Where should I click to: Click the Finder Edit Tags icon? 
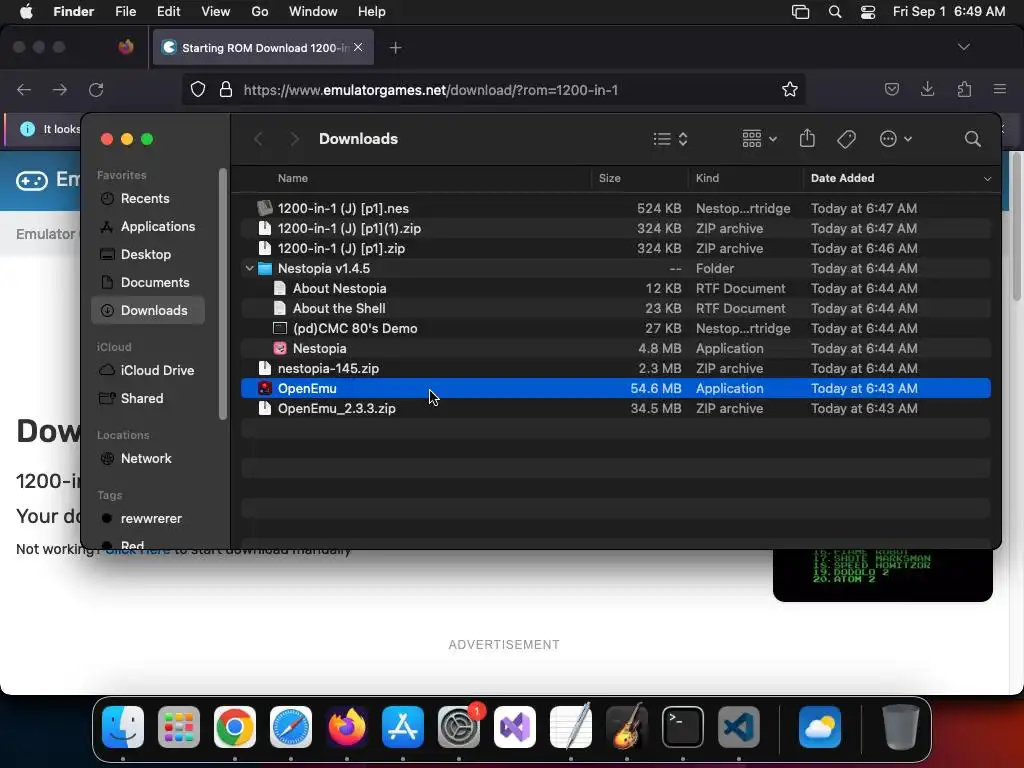(x=846, y=138)
